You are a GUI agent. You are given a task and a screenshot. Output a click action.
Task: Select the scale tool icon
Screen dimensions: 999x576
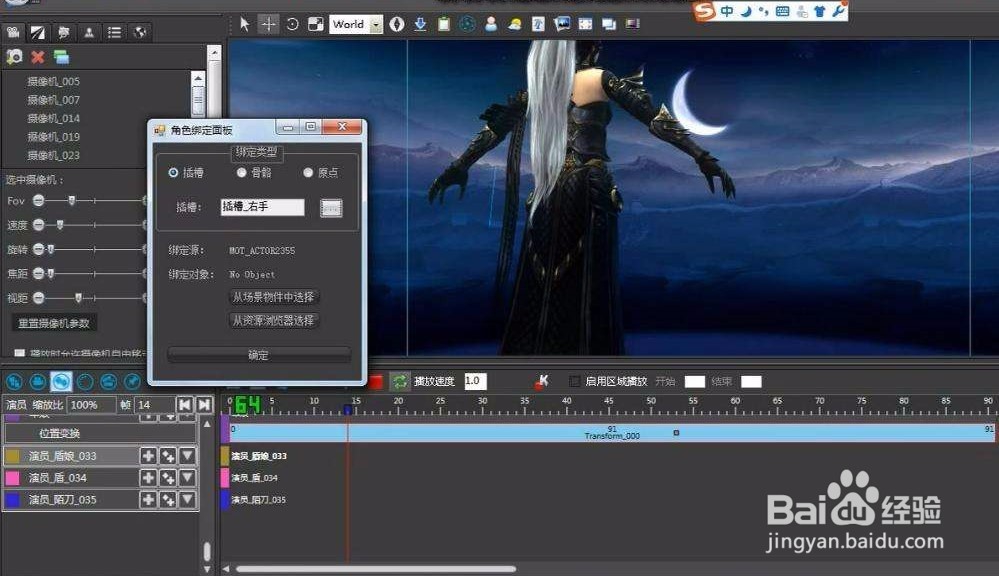click(x=315, y=24)
